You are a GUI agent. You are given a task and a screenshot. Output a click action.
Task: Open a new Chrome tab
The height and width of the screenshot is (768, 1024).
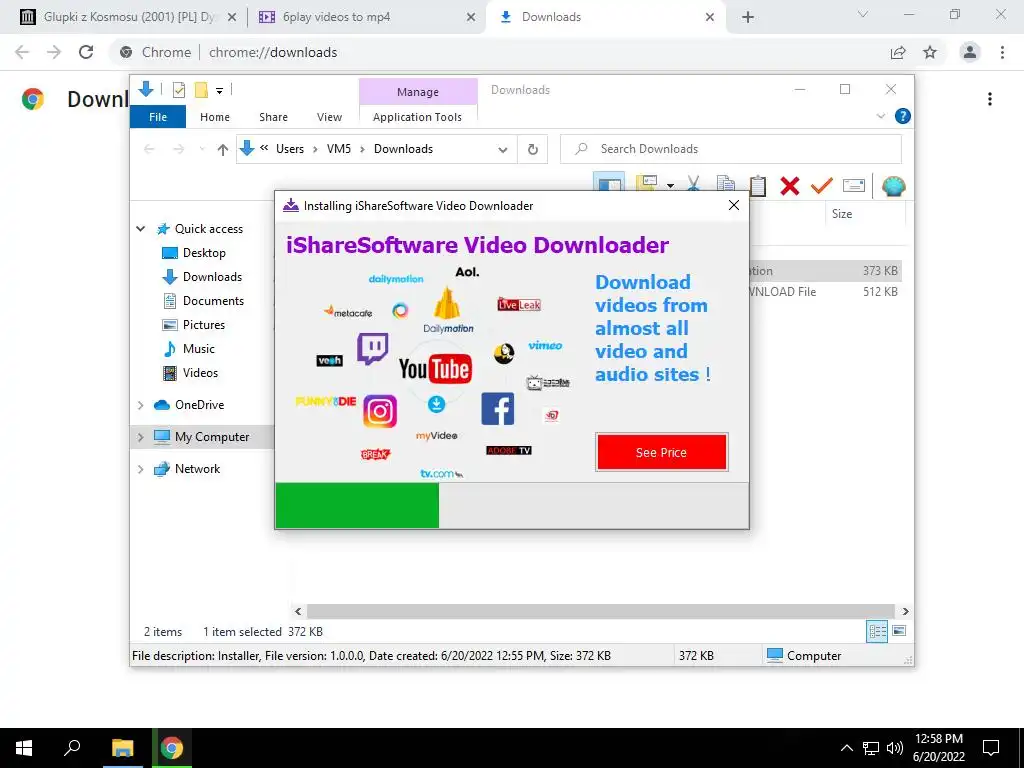point(748,17)
